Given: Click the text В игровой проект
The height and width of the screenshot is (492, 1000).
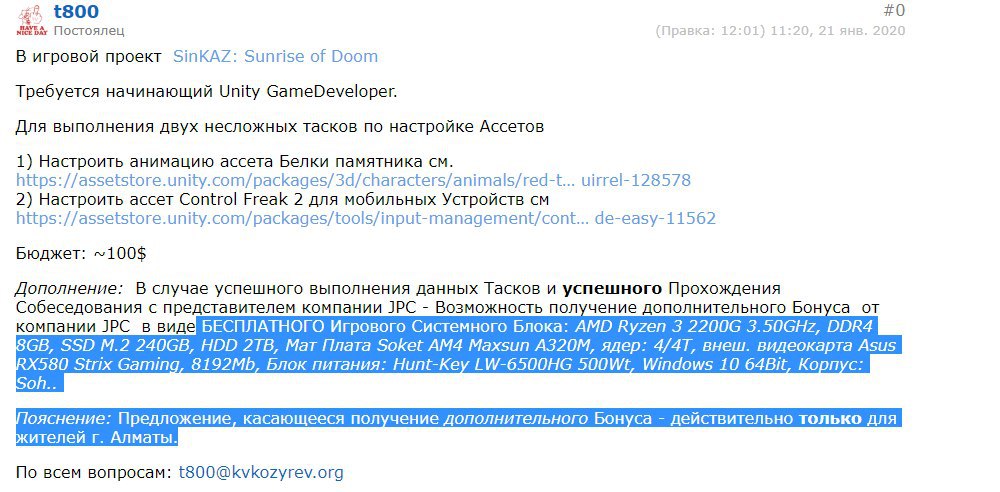Looking at the screenshot, I should (89, 56).
